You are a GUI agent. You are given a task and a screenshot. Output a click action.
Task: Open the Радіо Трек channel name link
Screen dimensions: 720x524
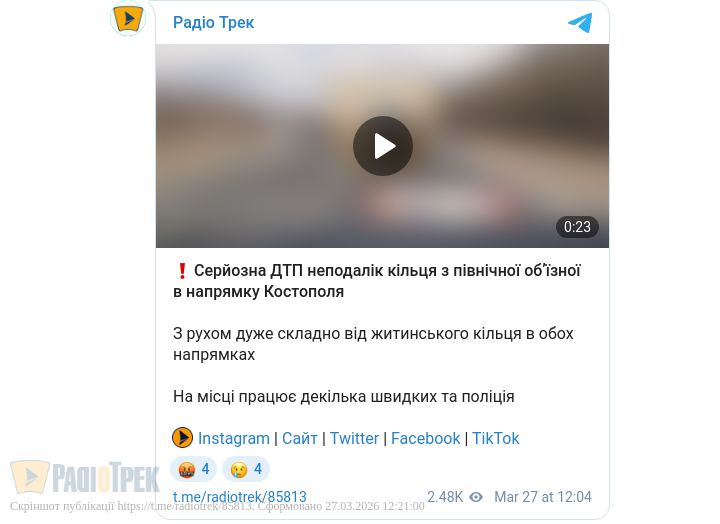click(213, 23)
